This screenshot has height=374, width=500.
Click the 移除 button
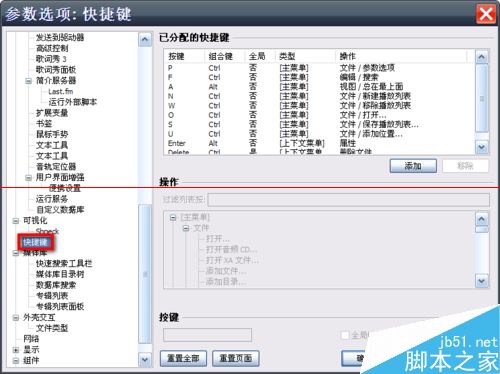[x=465, y=166]
